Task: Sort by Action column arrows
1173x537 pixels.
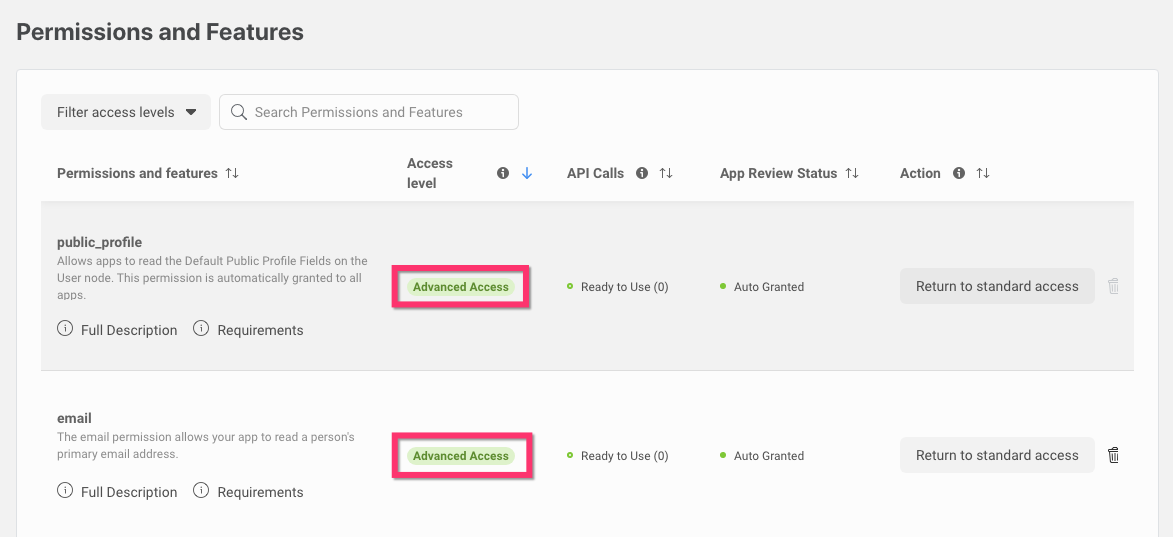Action: pyautogui.click(x=983, y=173)
